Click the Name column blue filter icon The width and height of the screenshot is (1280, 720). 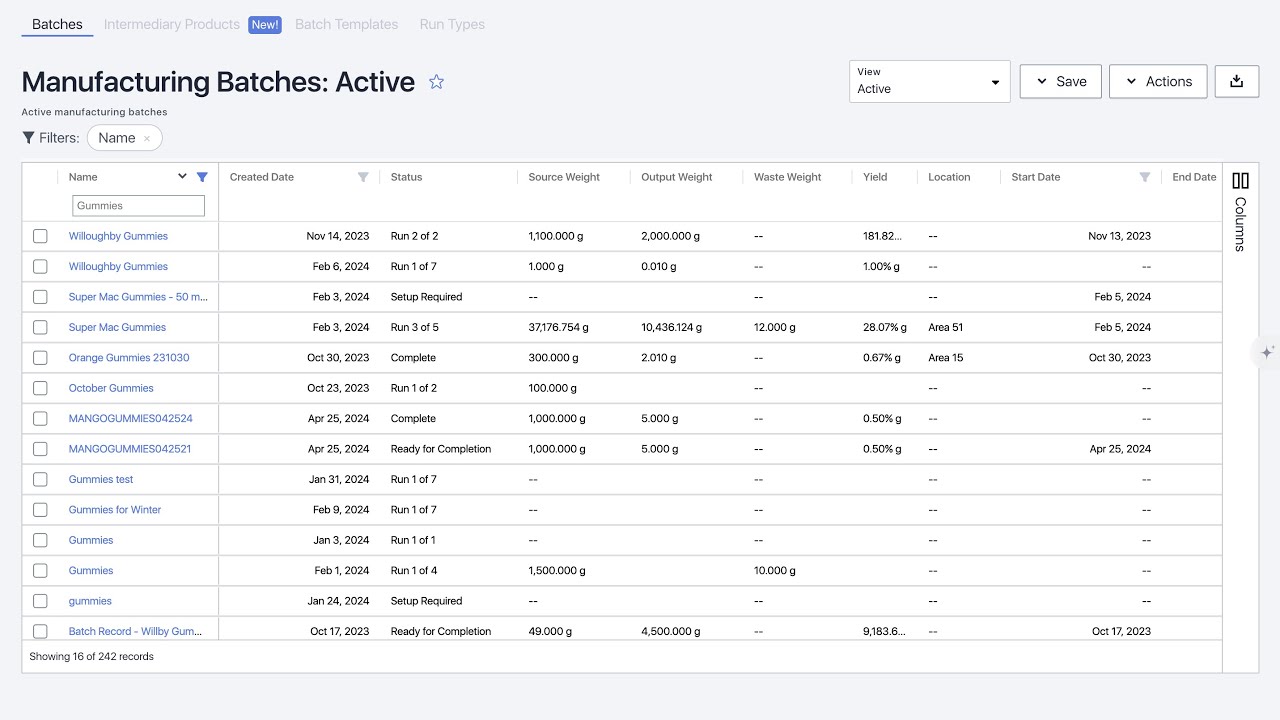click(x=202, y=177)
